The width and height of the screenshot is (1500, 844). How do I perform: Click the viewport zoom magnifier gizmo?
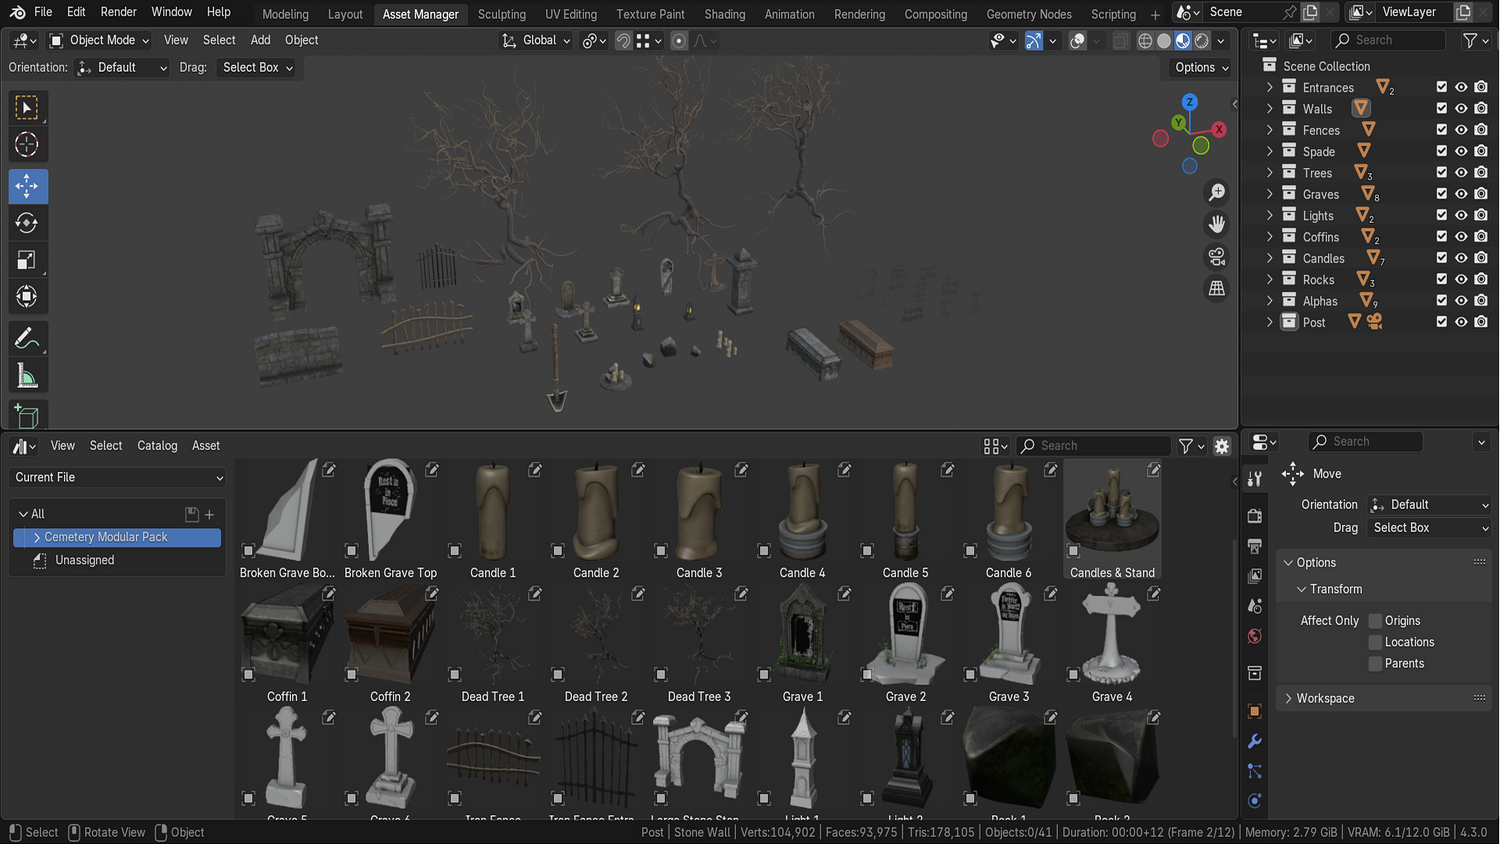tap(1217, 192)
